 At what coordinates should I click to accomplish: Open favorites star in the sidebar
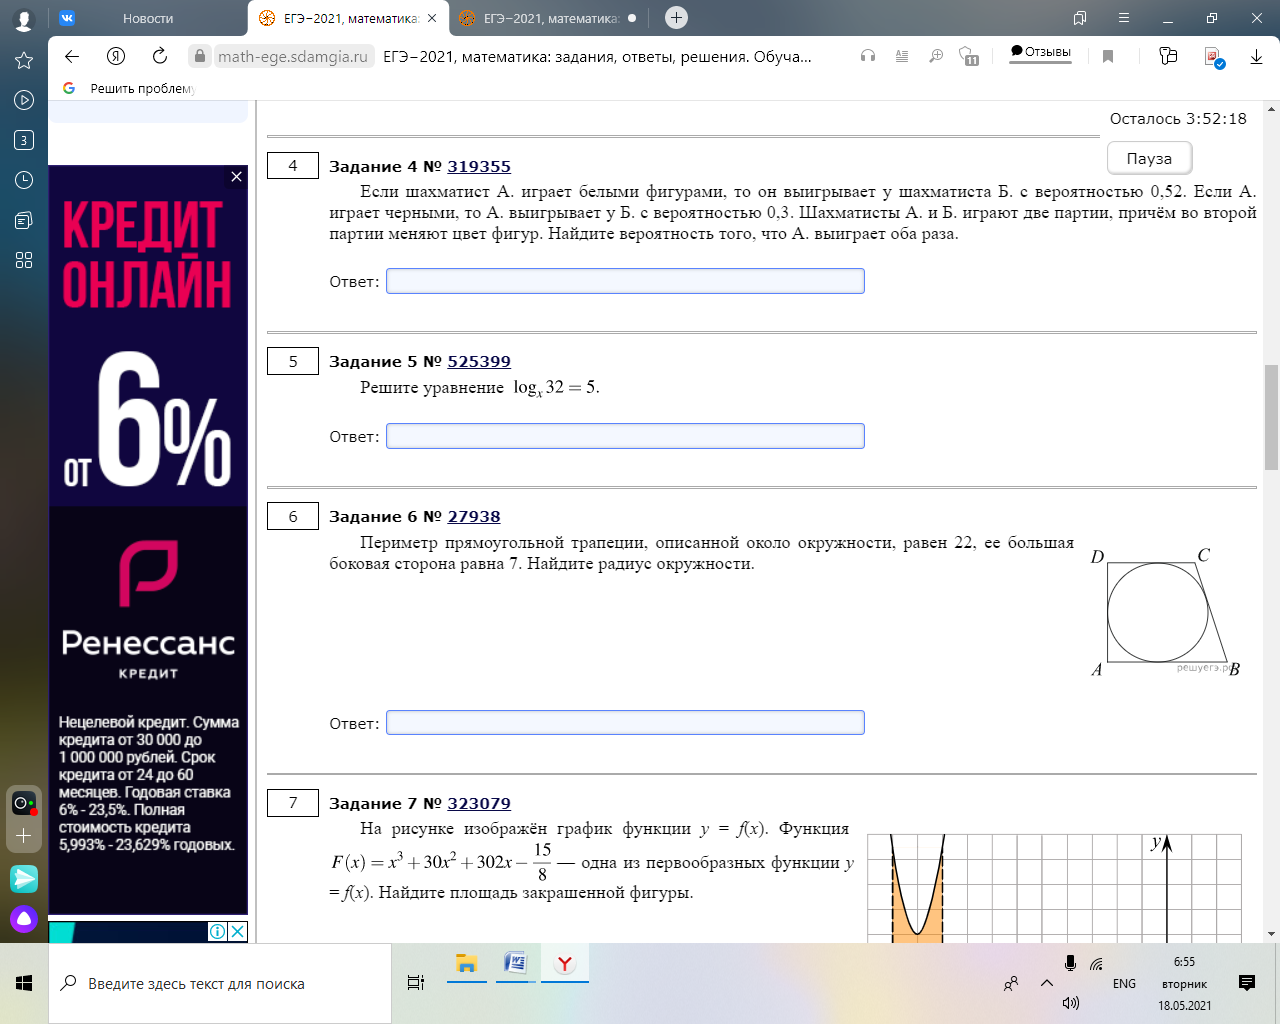pyautogui.click(x=24, y=60)
